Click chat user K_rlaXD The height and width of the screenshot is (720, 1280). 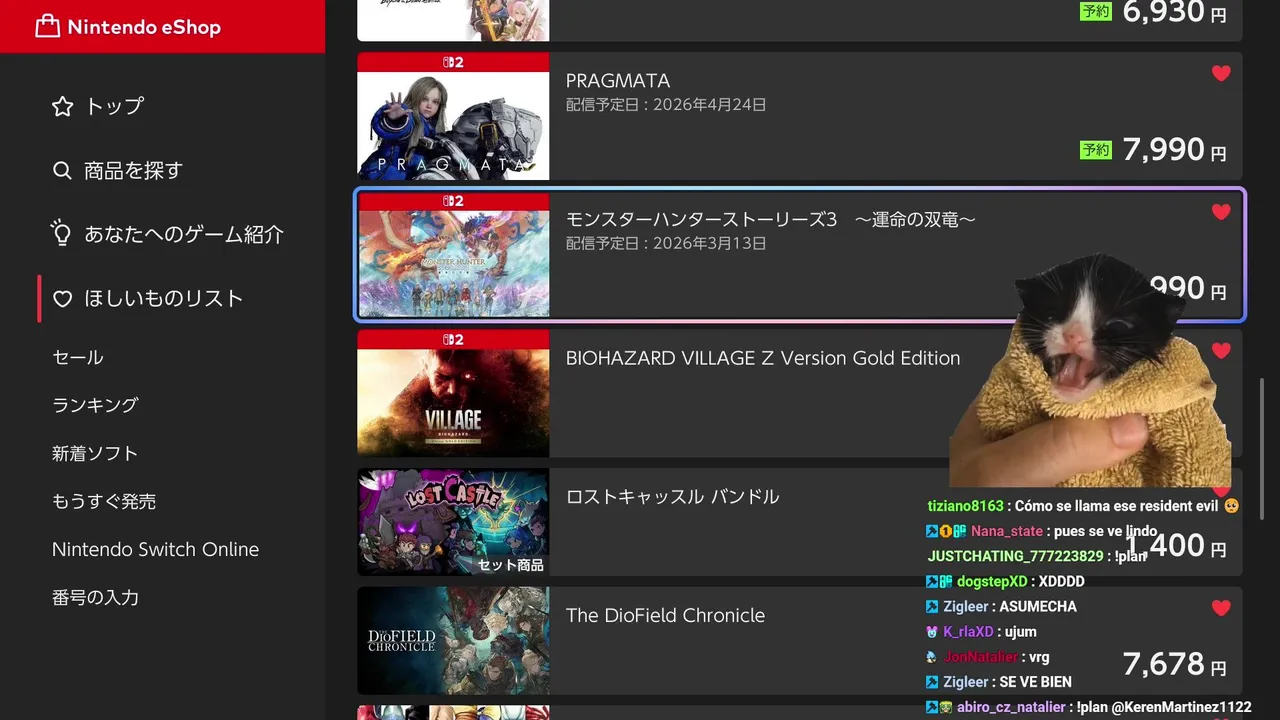pos(968,632)
